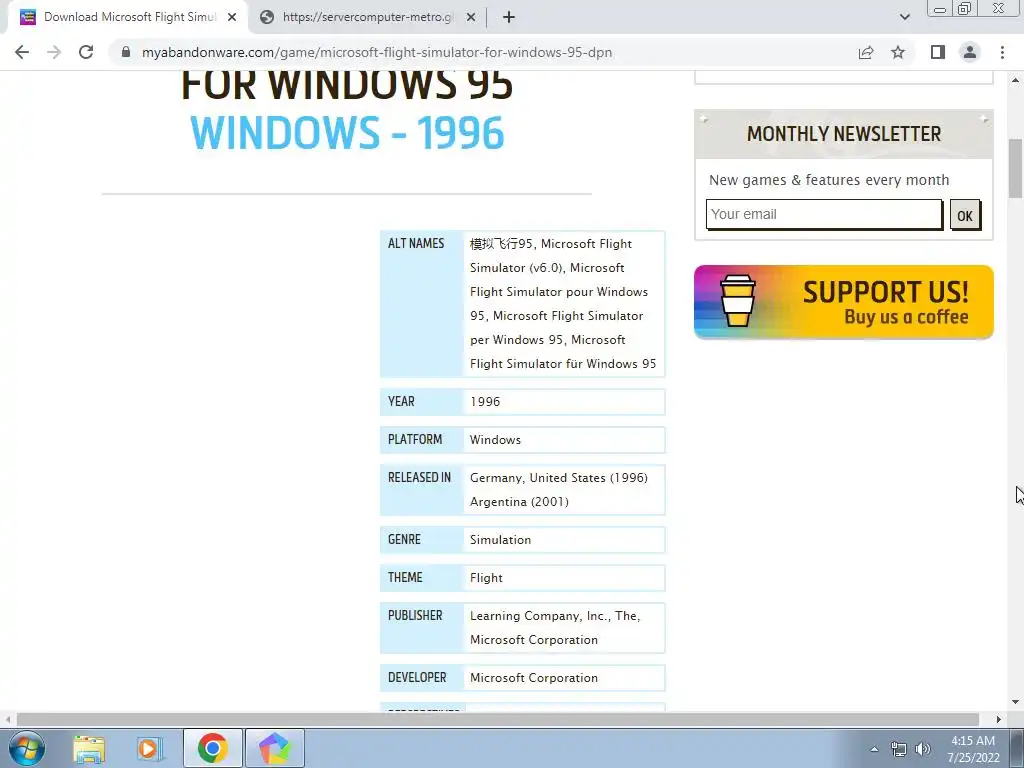
Task: Click the taskbar clock showing 4:15 AM
Action: coord(973,749)
